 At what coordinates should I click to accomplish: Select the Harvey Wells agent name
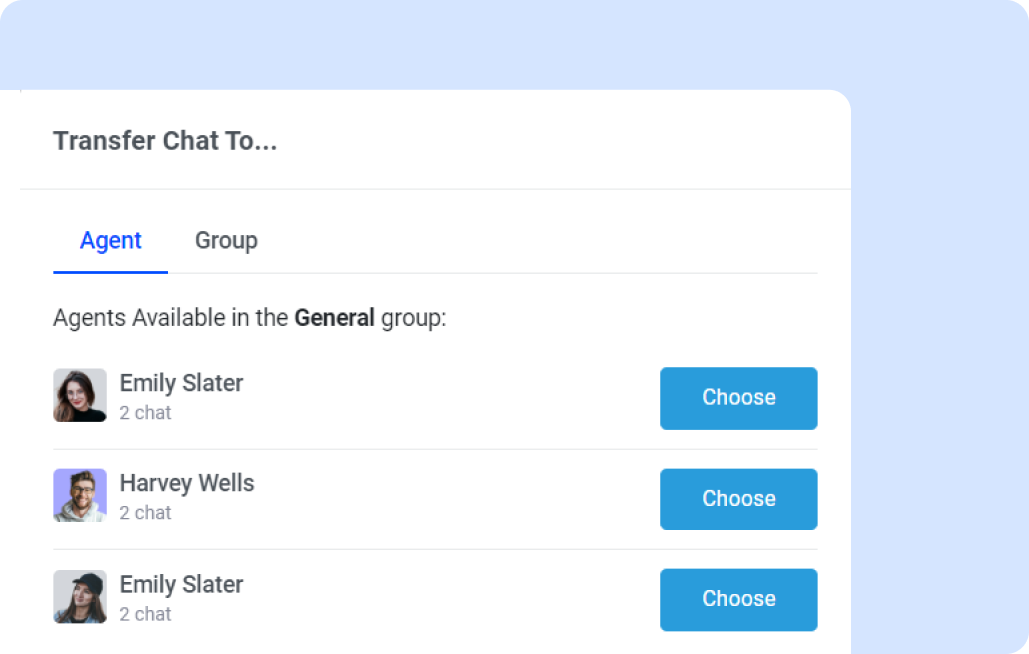(x=187, y=484)
